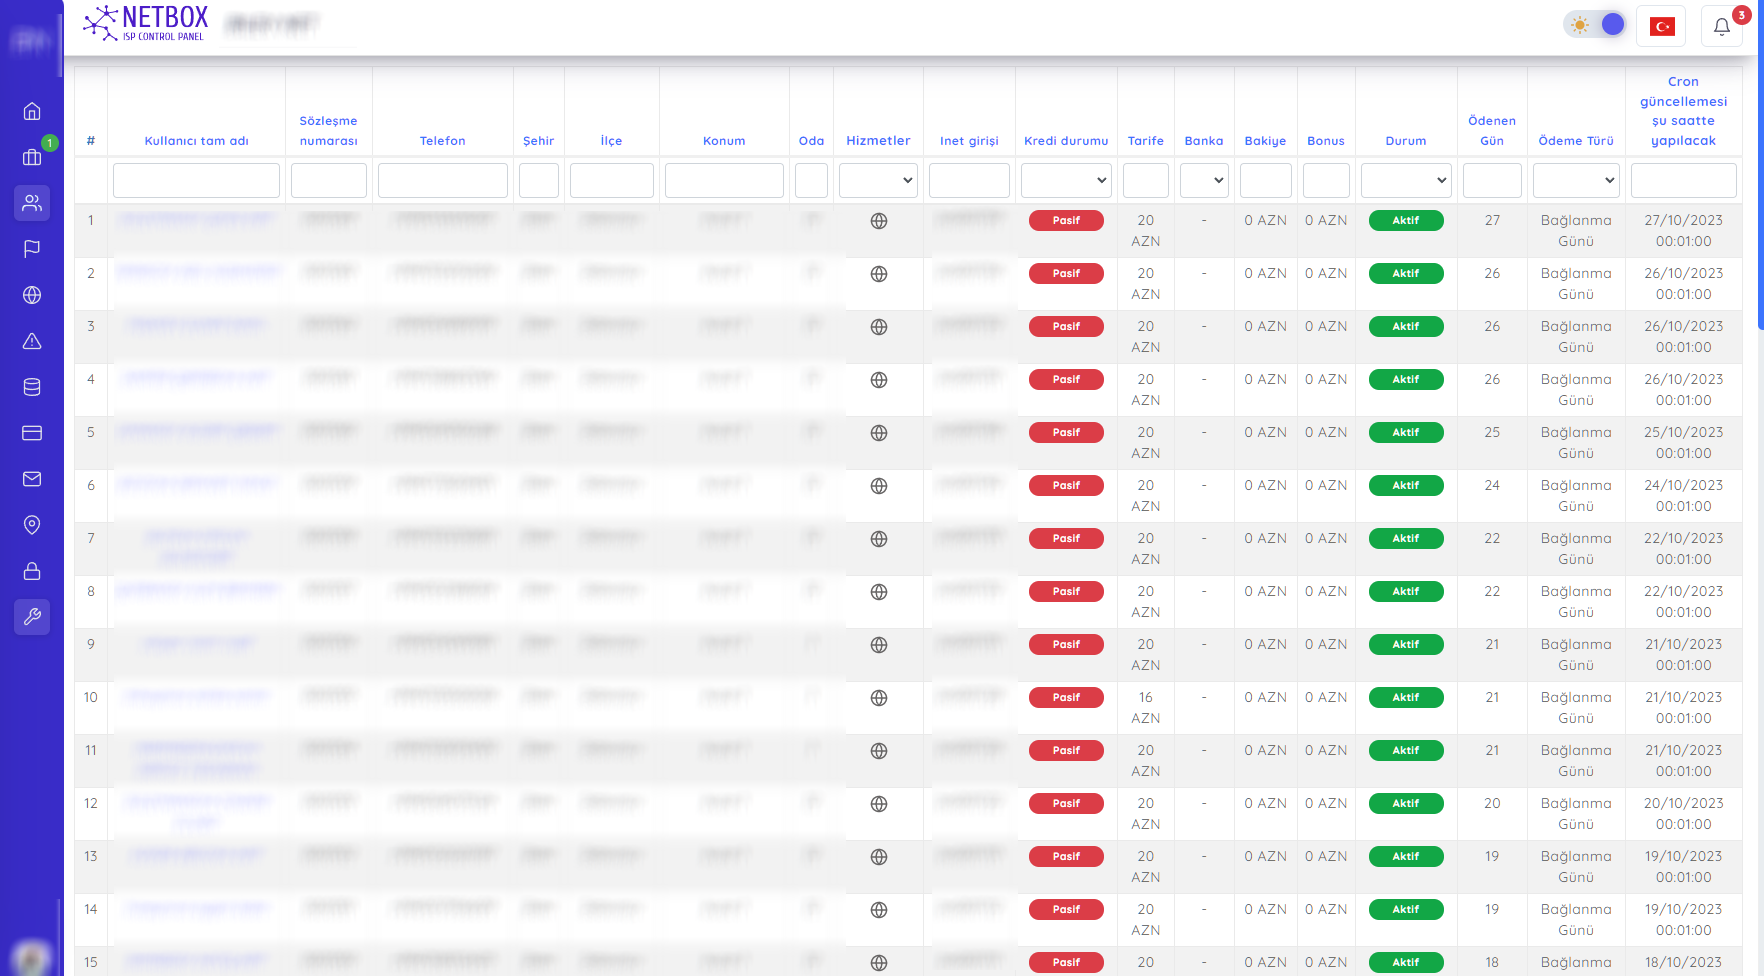Expand the Hizmetler filter dropdown
Viewport: 1764px width, 976px height.
877,181
